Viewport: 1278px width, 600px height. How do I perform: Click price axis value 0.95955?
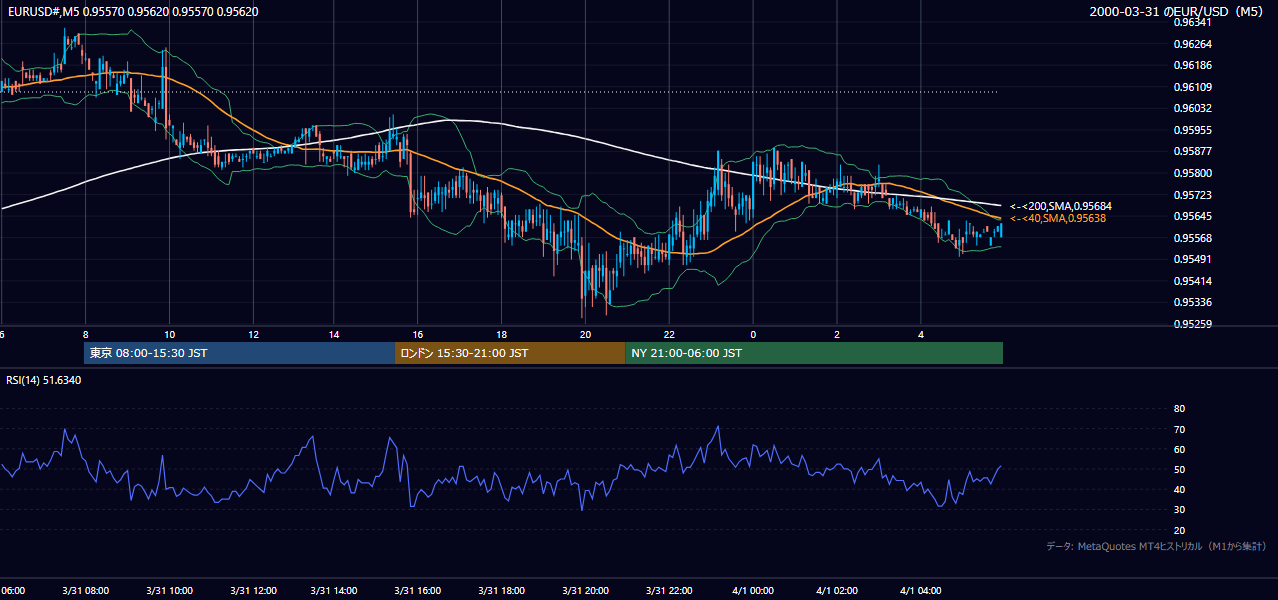coord(1192,130)
